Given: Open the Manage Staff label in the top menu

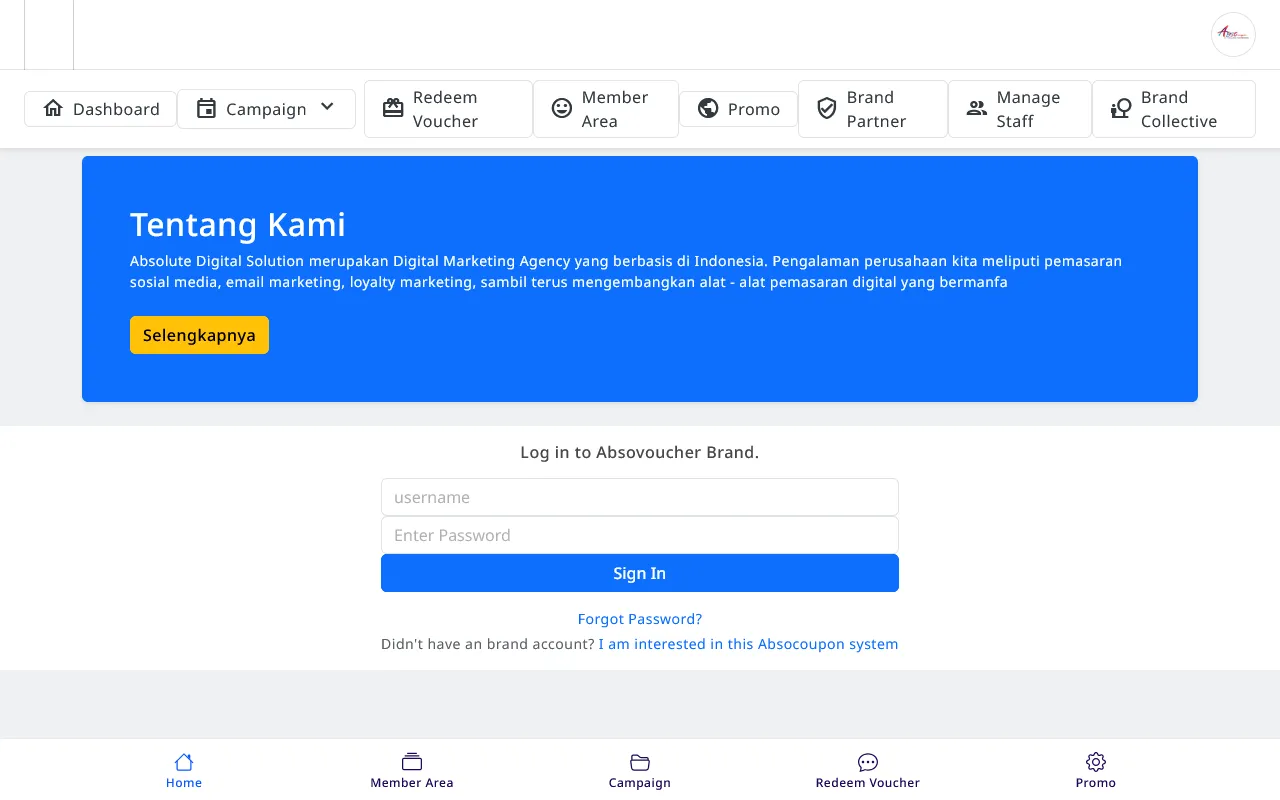Looking at the screenshot, I should point(1028,109).
